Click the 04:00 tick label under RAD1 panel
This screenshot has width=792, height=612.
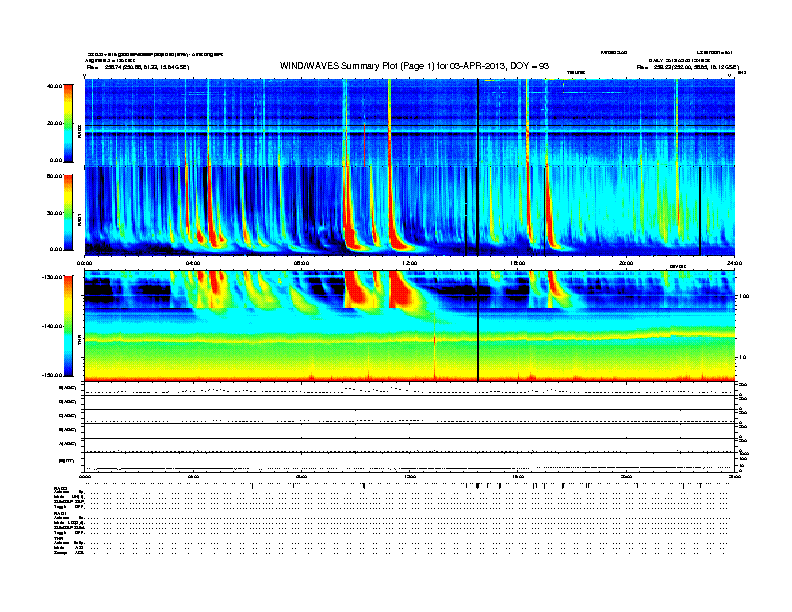pos(193,263)
